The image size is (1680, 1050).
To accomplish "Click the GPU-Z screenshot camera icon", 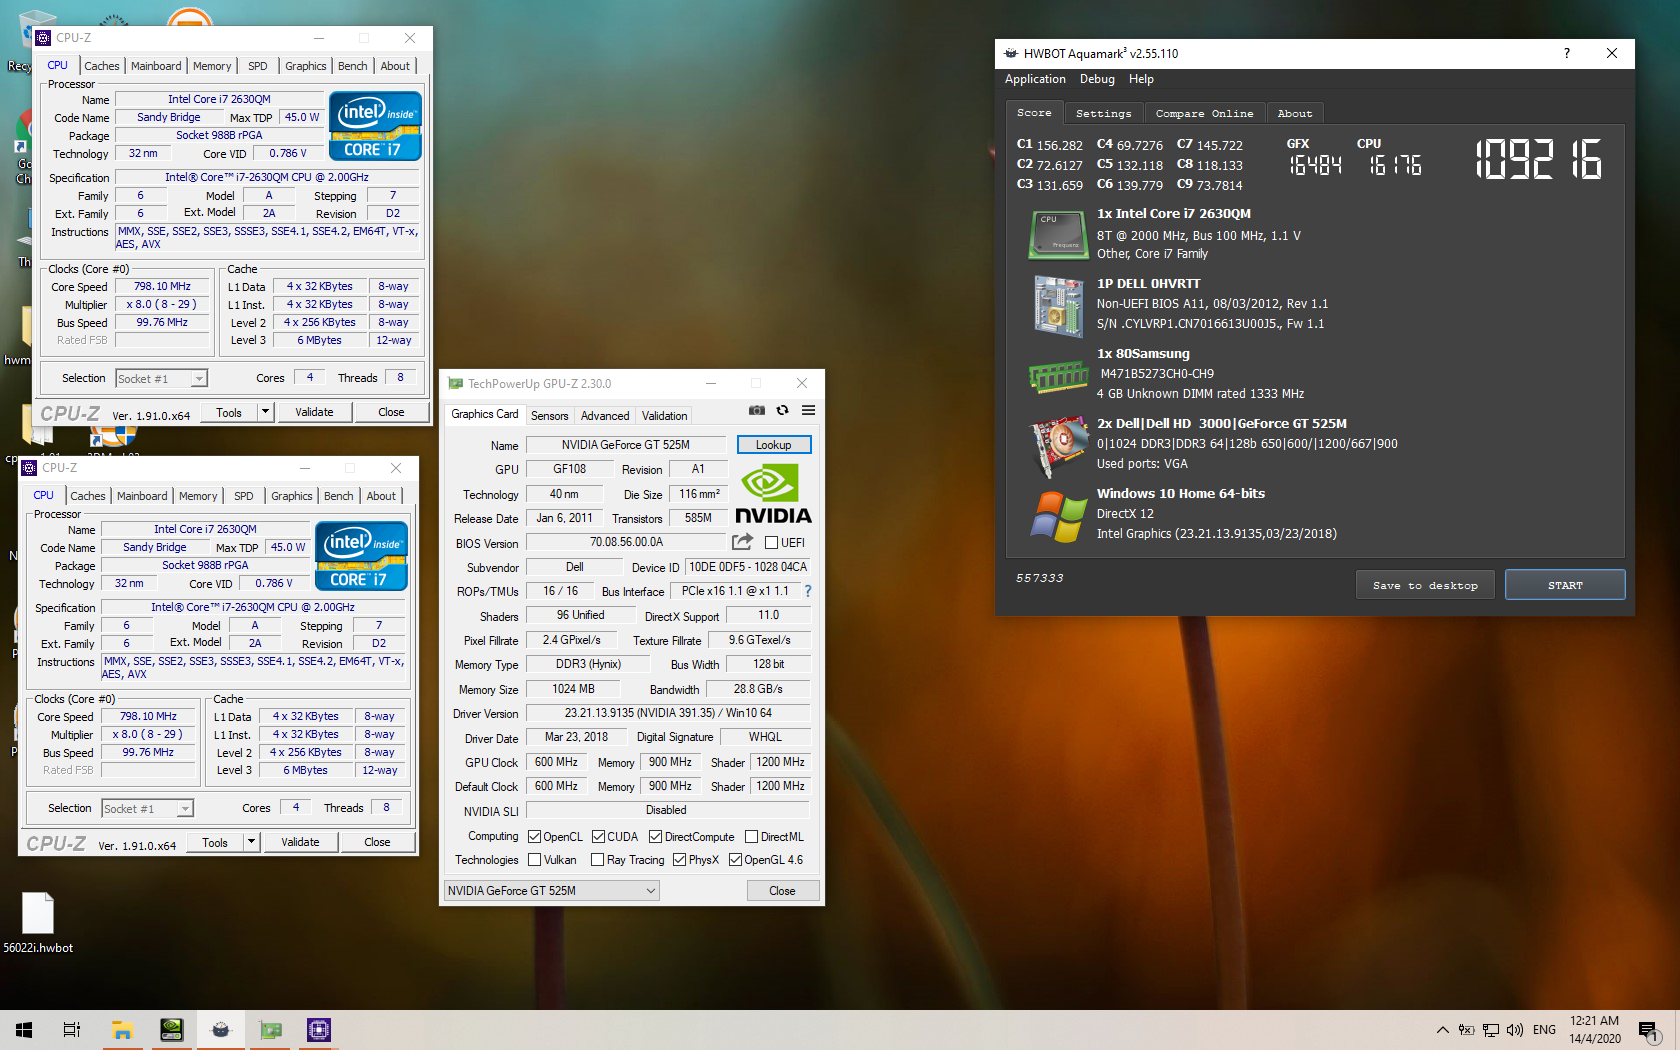I will [x=757, y=411].
